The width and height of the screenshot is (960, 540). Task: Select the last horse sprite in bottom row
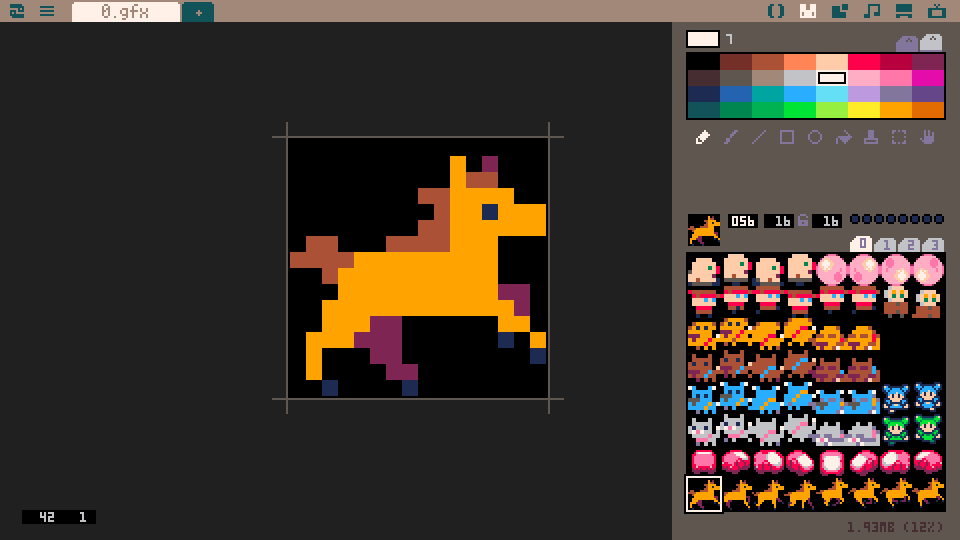coord(928,493)
